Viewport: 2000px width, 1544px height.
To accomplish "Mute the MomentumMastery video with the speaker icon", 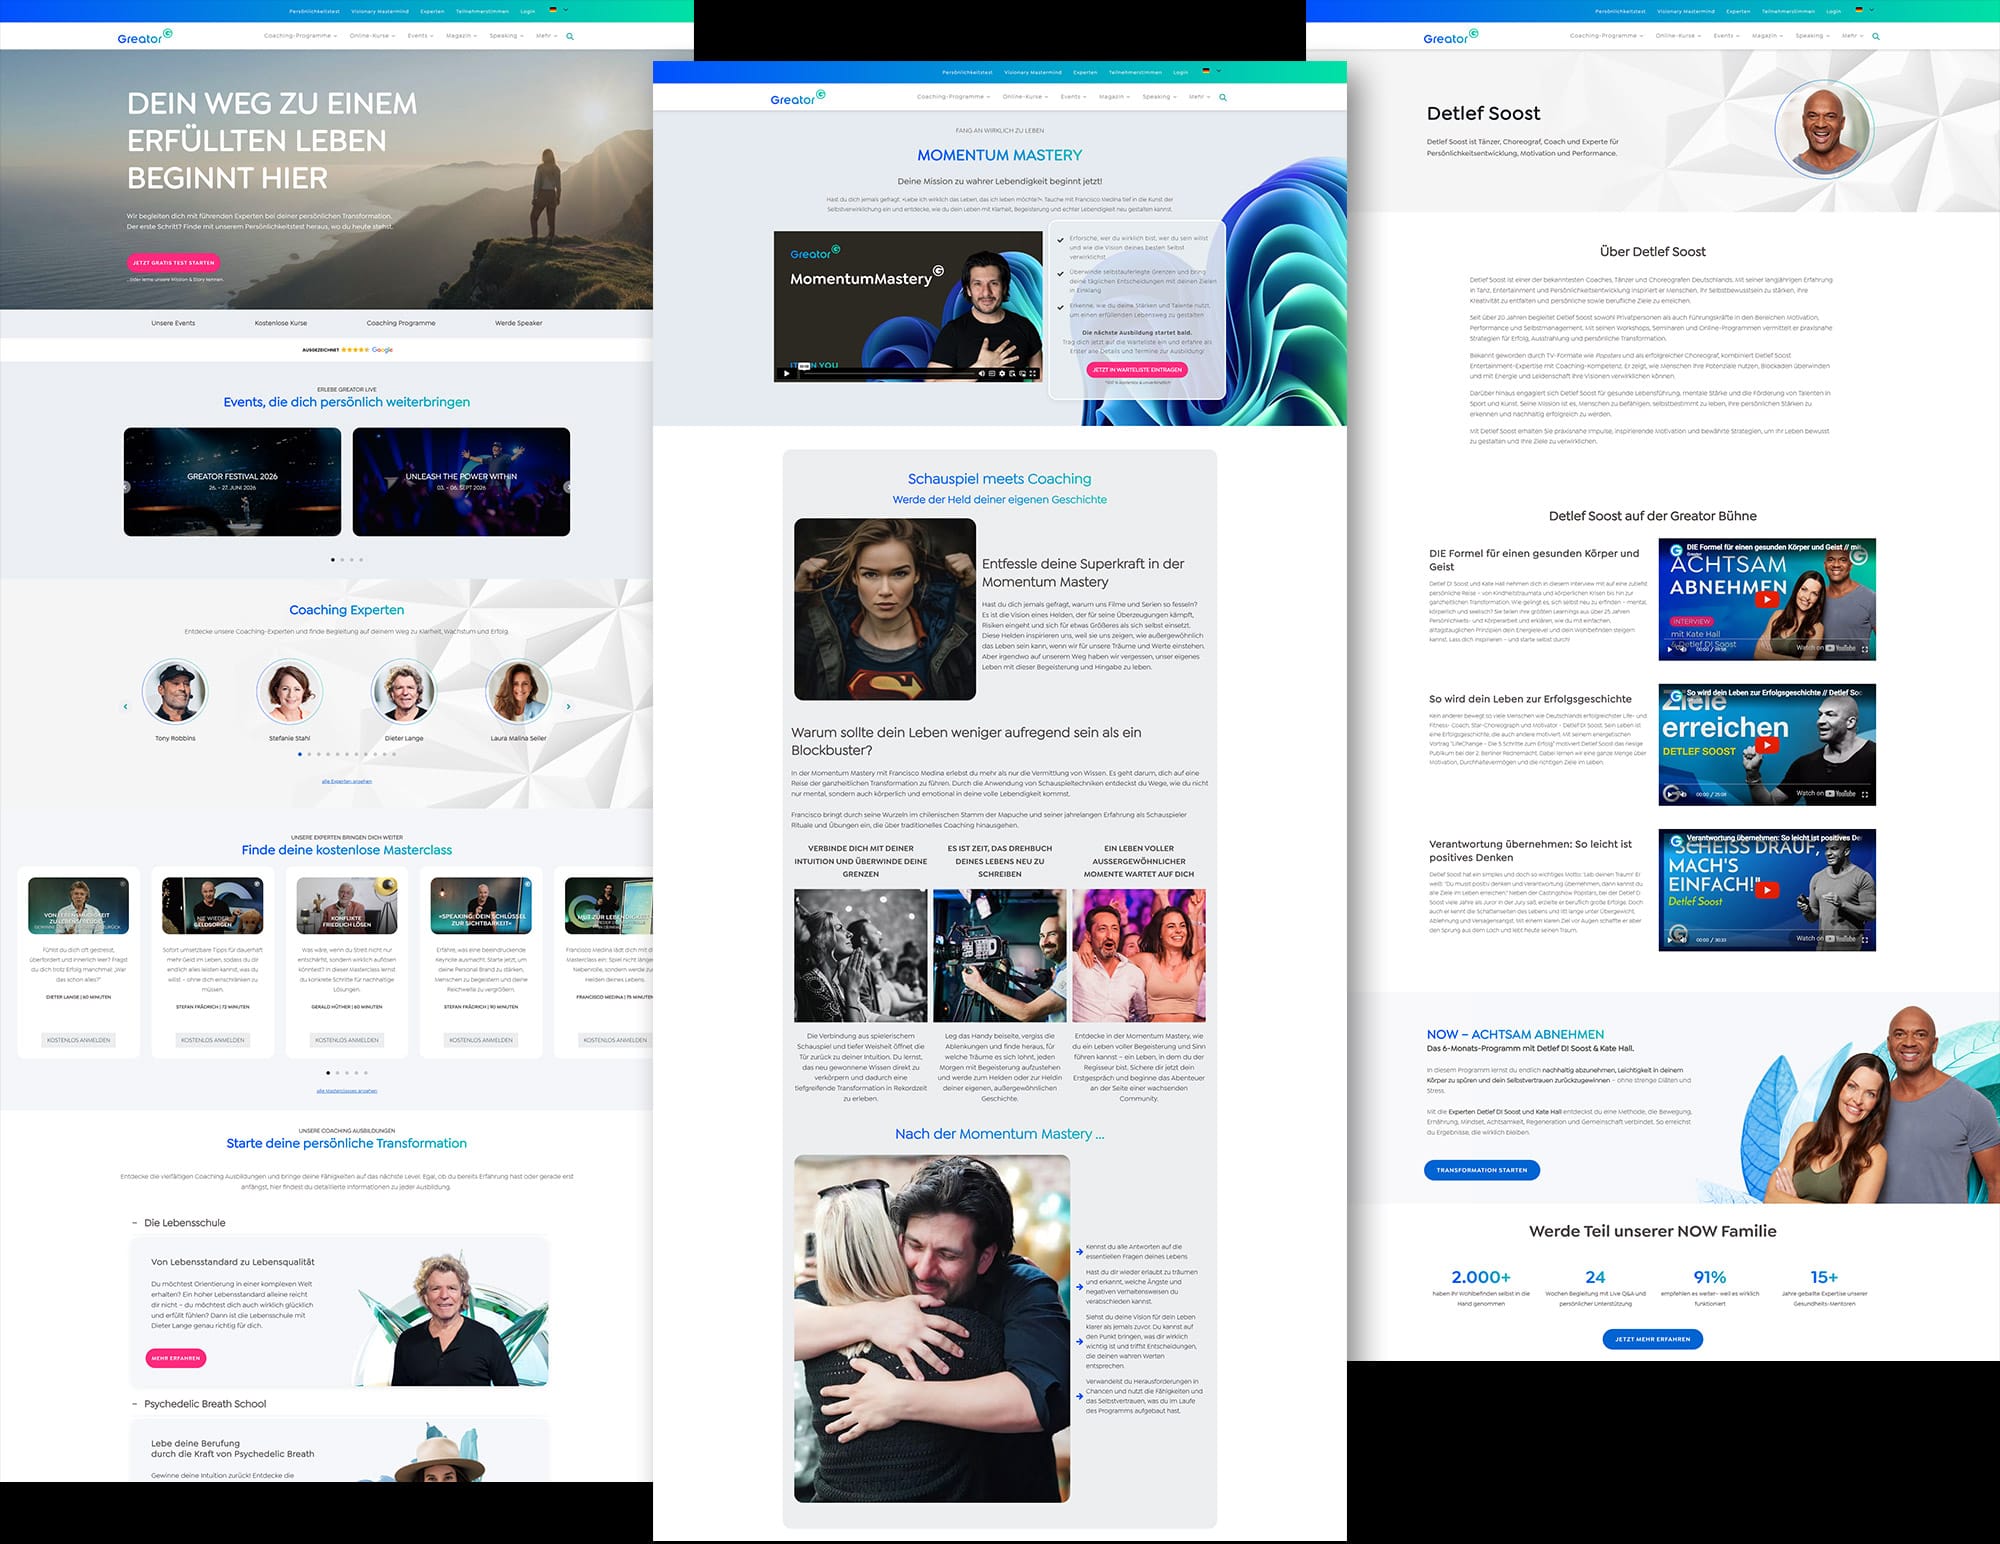I will point(982,374).
